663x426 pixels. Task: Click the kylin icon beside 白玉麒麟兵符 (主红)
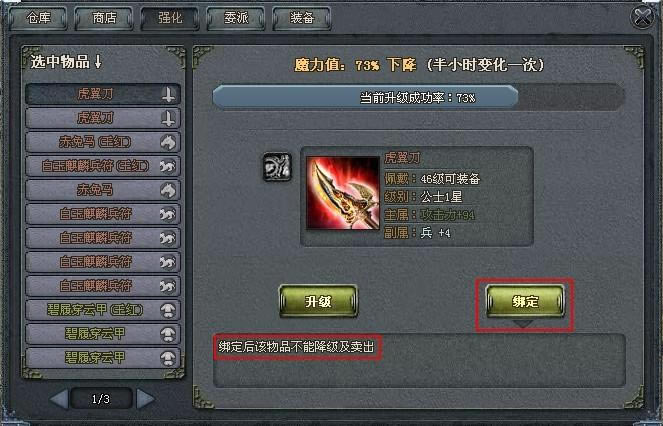pos(168,167)
